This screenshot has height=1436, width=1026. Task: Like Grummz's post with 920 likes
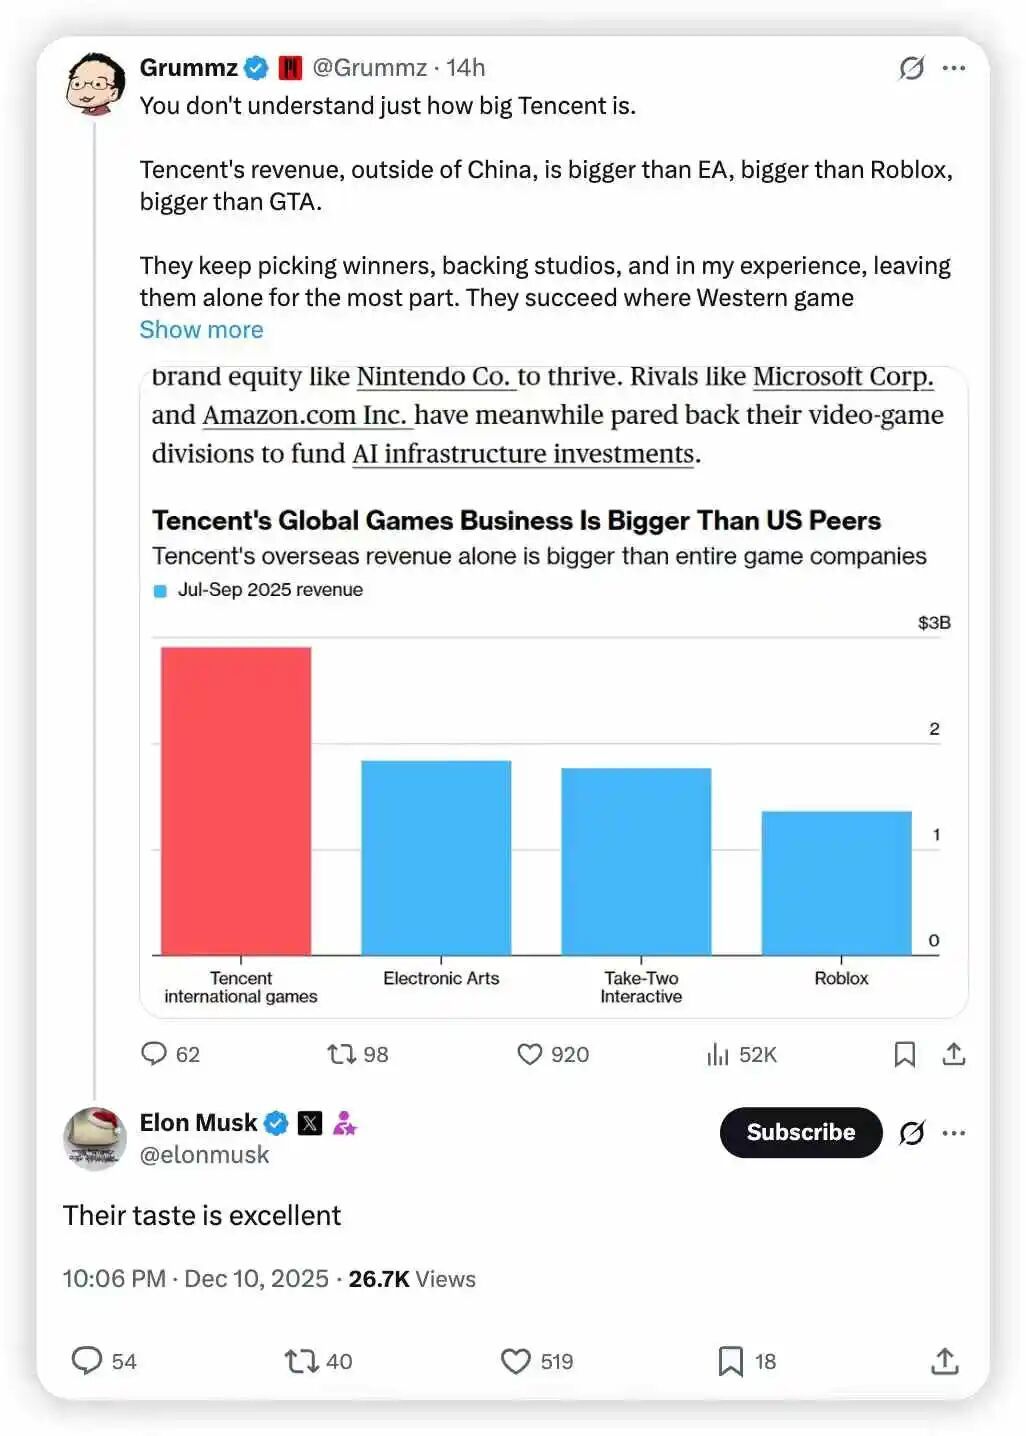point(530,1054)
